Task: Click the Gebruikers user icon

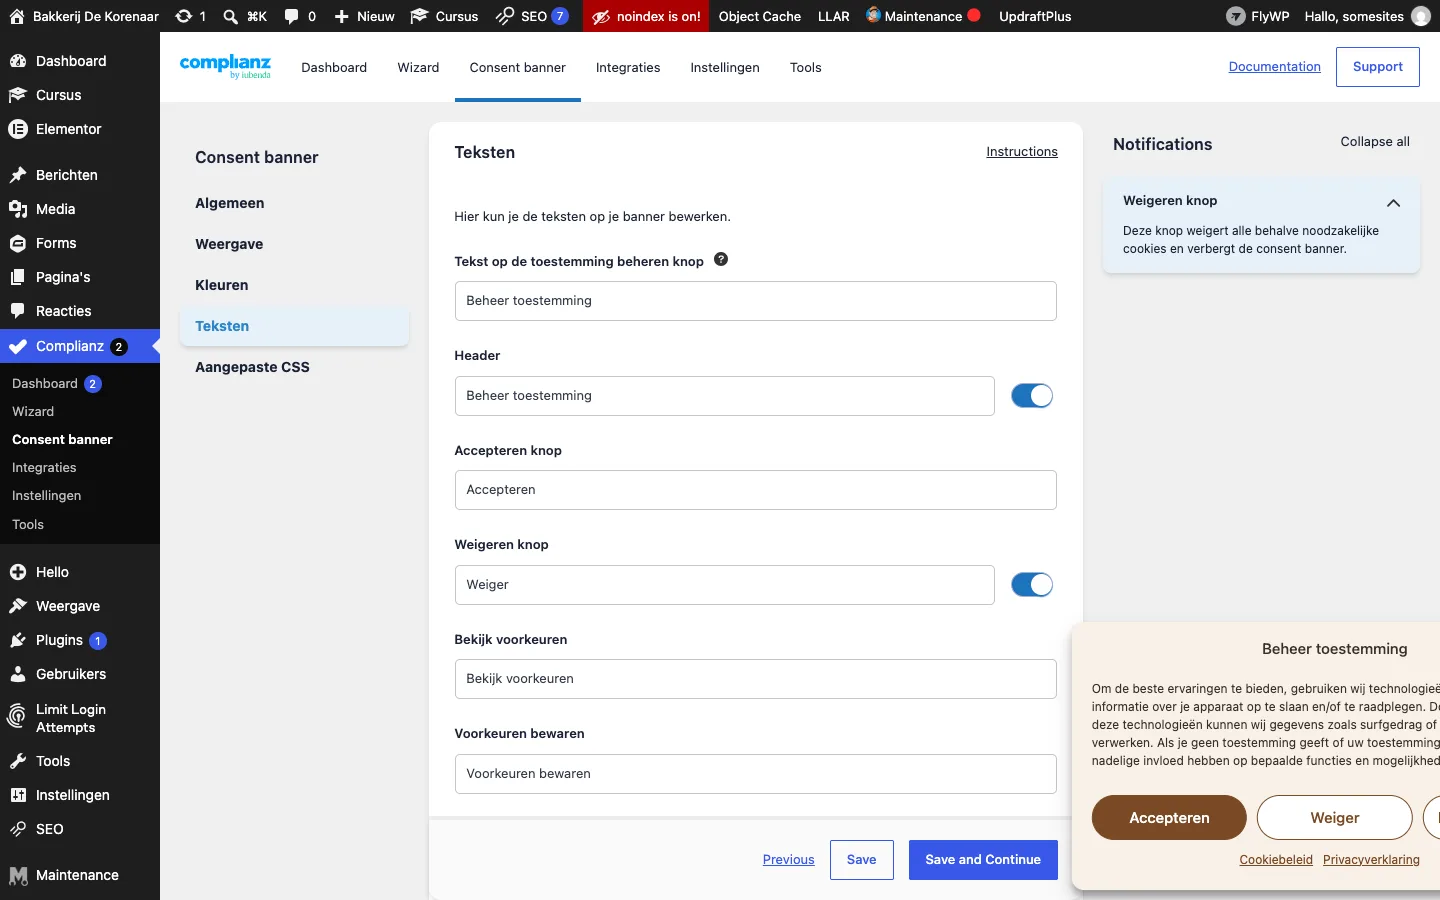Action: (18, 674)
